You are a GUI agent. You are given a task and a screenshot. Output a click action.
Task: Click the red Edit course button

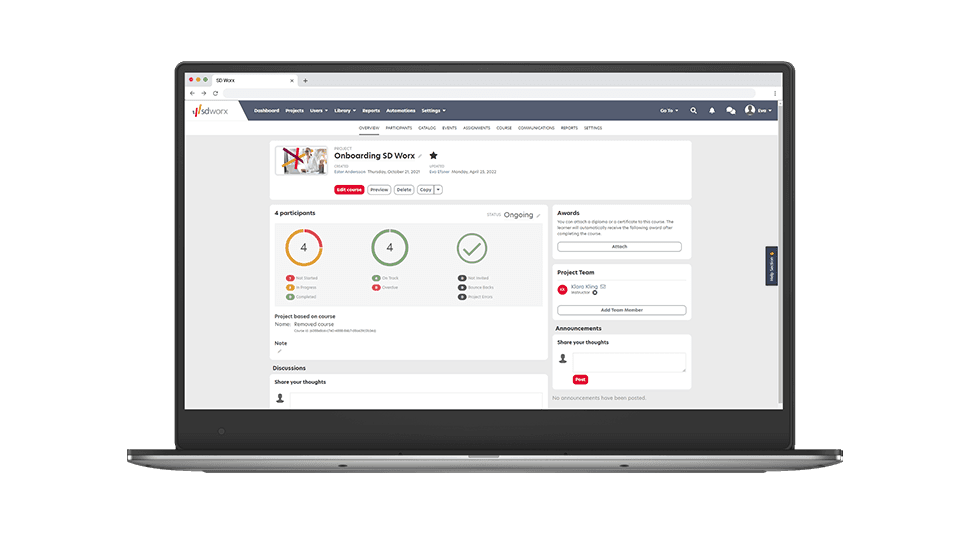(x=349, y=190)
